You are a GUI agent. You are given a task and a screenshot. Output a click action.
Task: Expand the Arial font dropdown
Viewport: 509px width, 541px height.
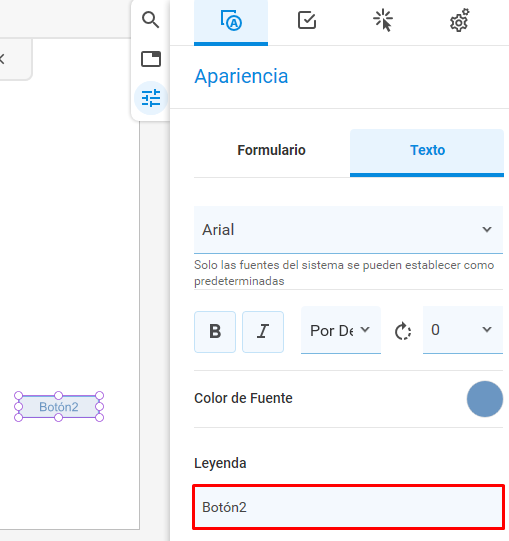tap(348, 230)
